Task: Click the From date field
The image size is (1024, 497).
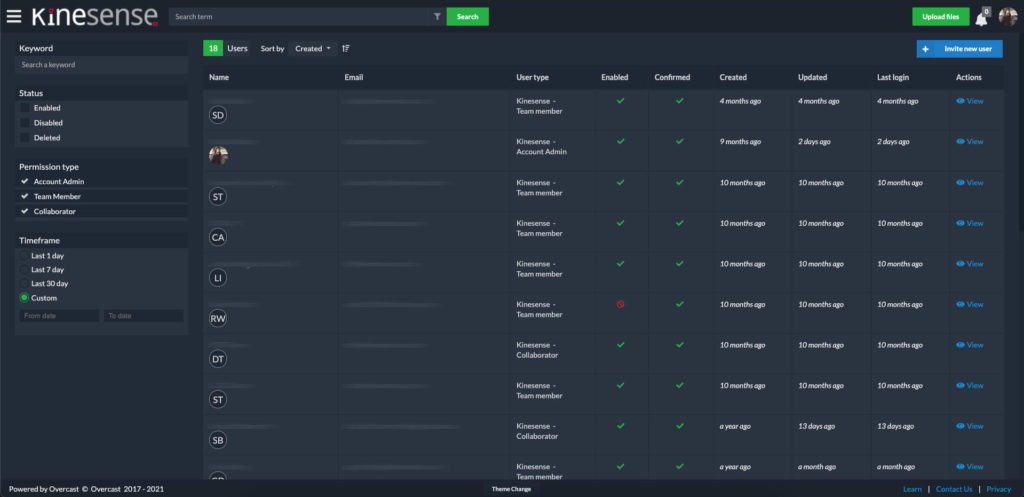Action: [59, 315]
